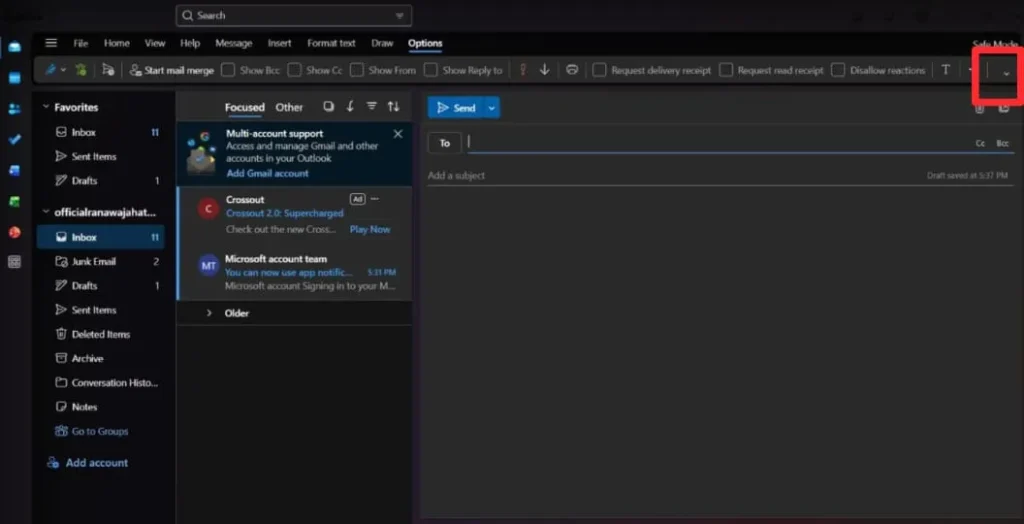Viewport: 1024px width, 524px height.
Task: Open the Deleted Items folder
Action: point(101,334)
